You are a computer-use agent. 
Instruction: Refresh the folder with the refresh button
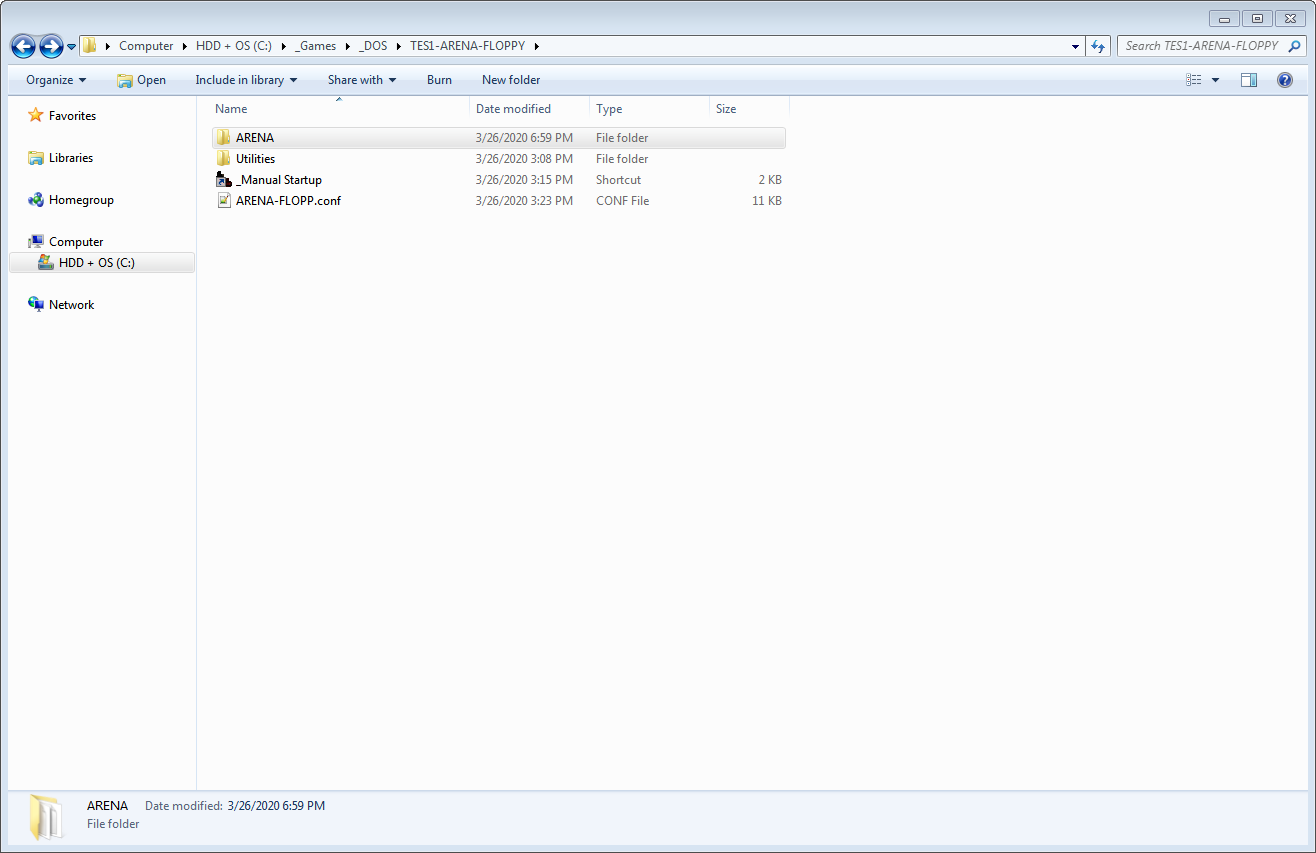pos(1098,46)
